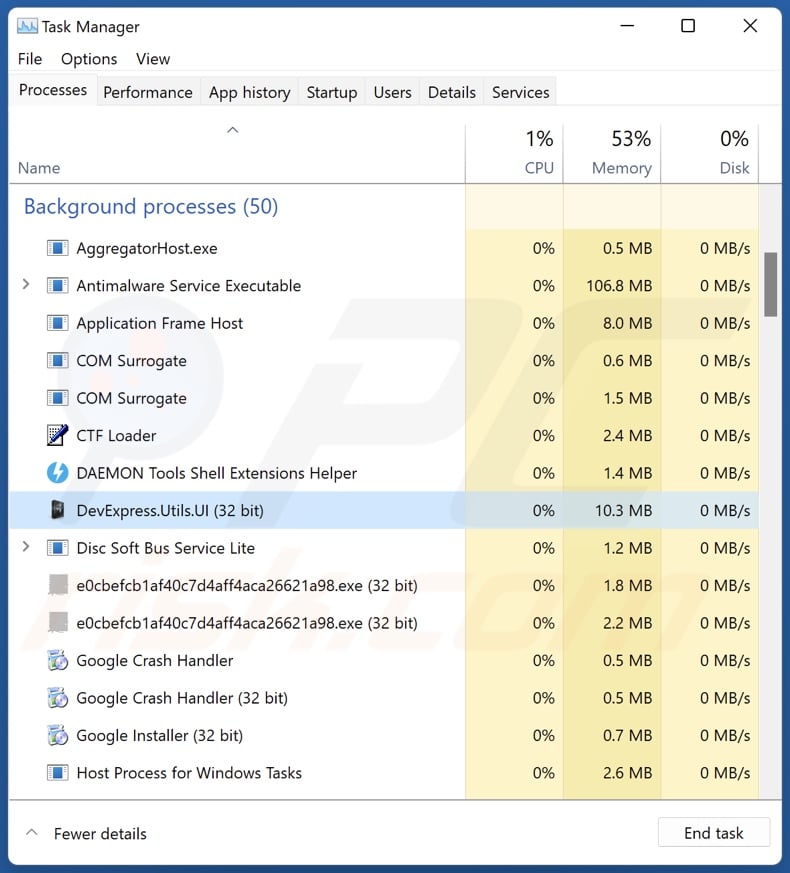Click the 1.2 MB memory value
The image size is (790, 873).
tap(627, 548)
